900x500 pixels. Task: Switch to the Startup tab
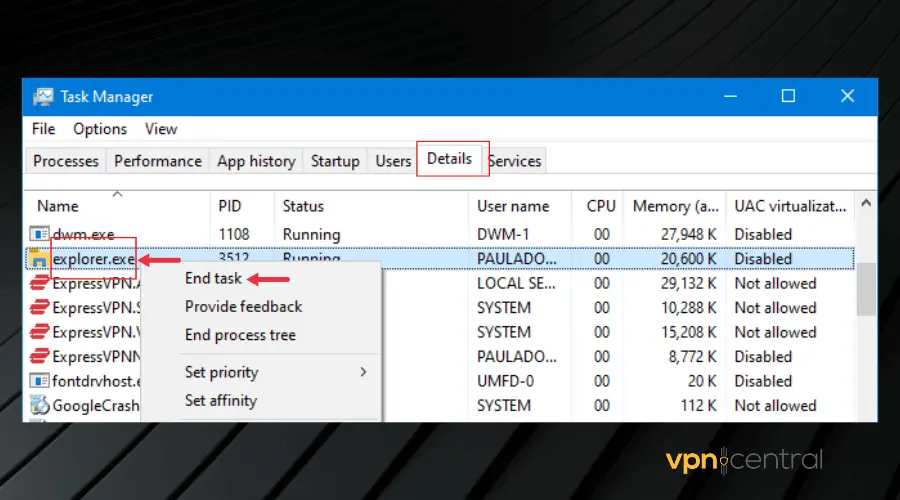[x=335, y=161]
